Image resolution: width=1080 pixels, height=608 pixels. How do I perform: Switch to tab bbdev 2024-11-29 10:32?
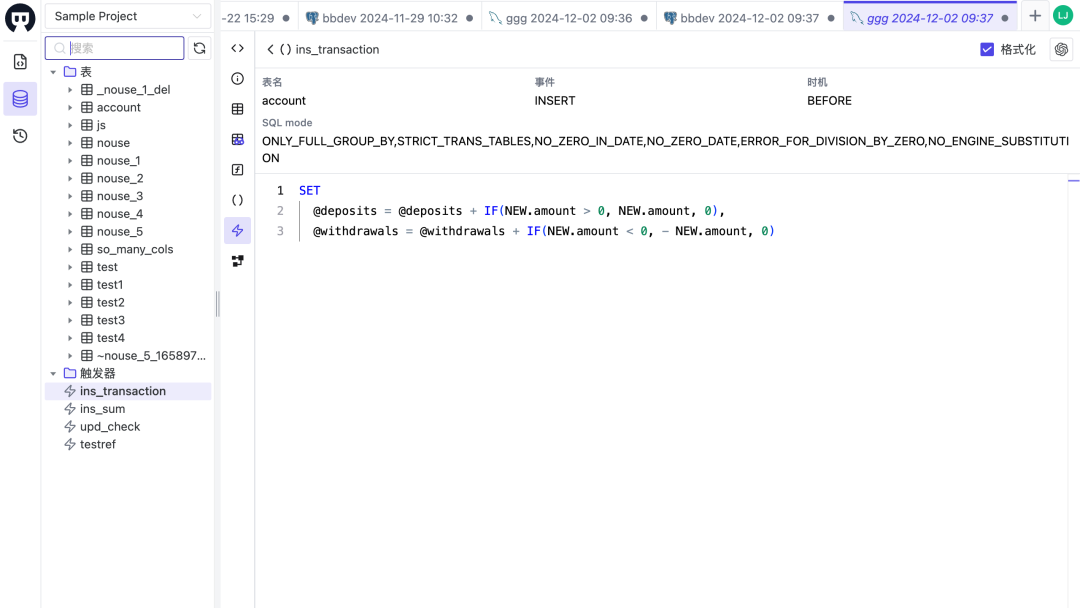389,18
